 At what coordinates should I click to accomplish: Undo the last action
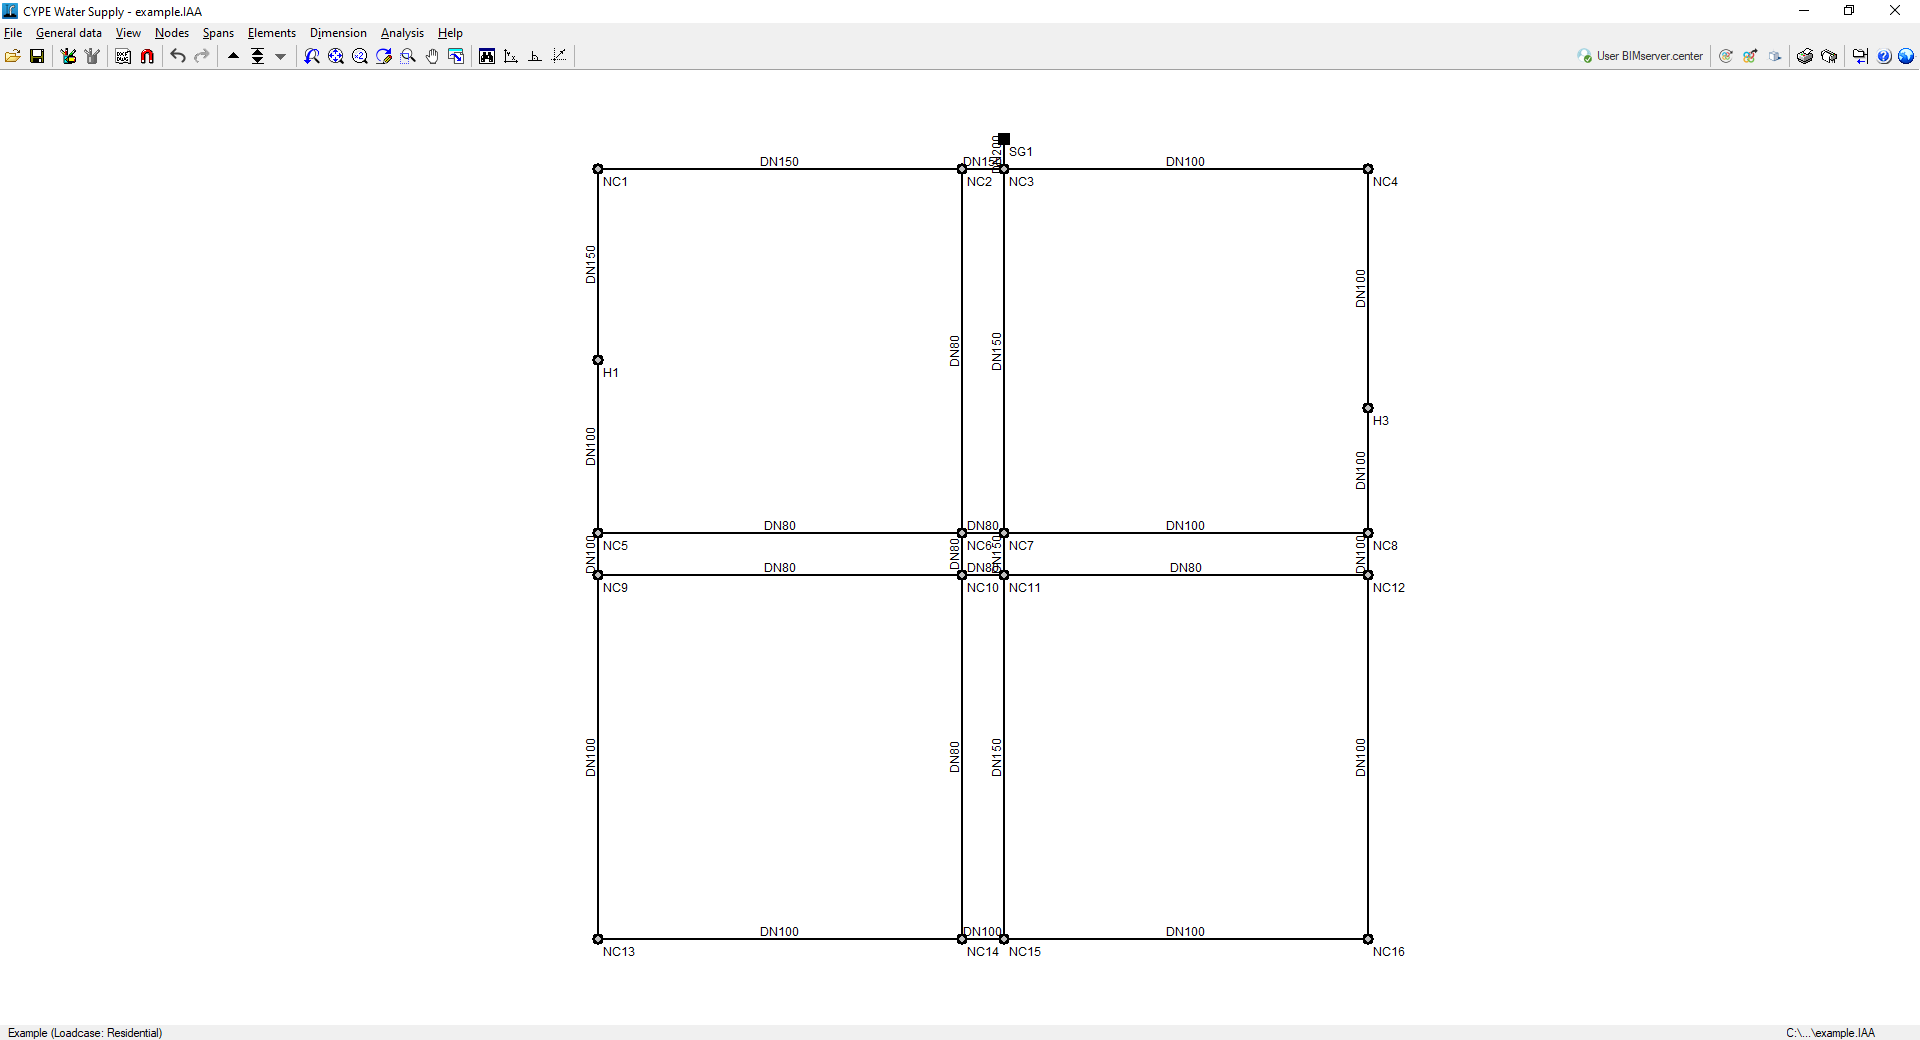178,56
